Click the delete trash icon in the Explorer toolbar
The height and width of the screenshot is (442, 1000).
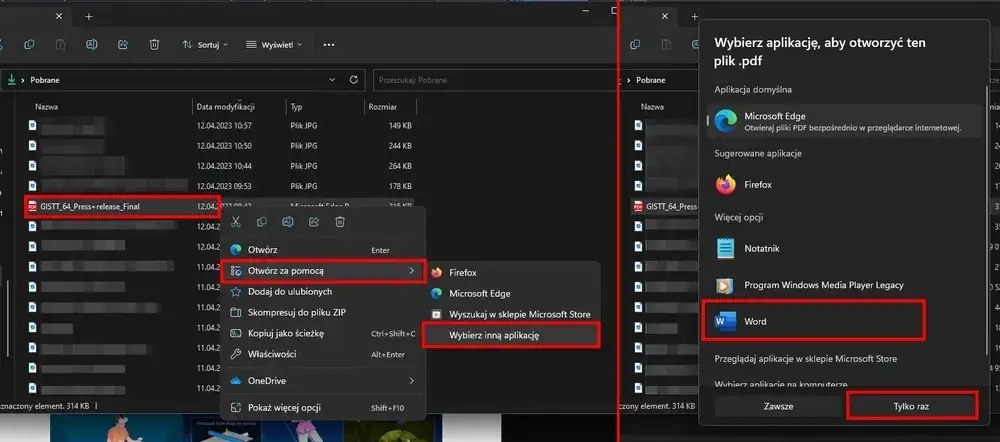pyautogui.click(x=154, y=45)
